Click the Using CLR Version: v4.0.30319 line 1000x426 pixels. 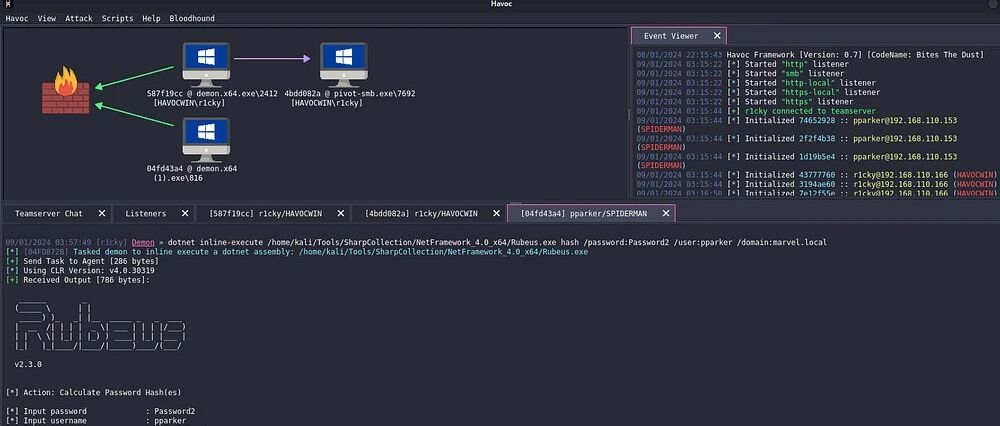click(x=80, y=270)
